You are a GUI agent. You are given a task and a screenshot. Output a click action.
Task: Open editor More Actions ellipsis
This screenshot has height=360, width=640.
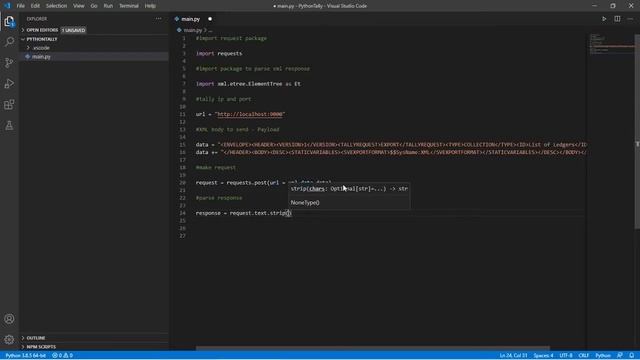tap(630, 19)
